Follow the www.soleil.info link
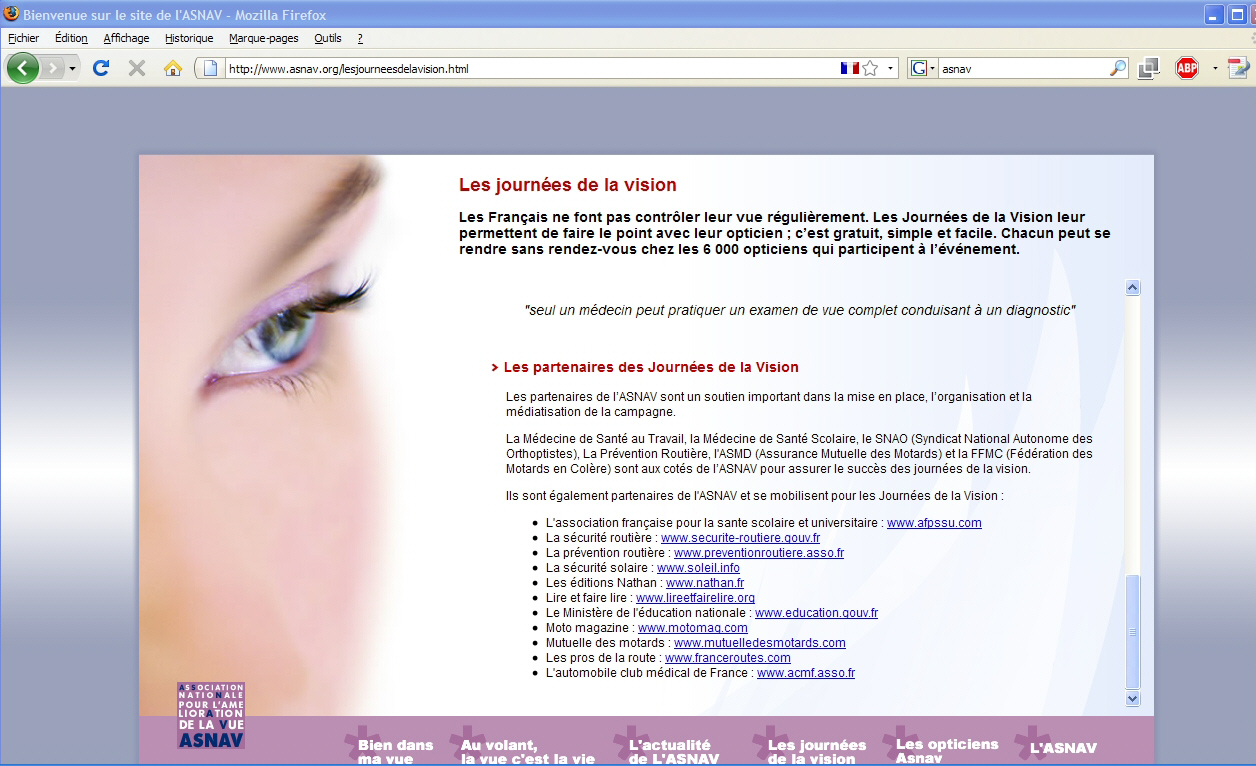 (698, 568)
